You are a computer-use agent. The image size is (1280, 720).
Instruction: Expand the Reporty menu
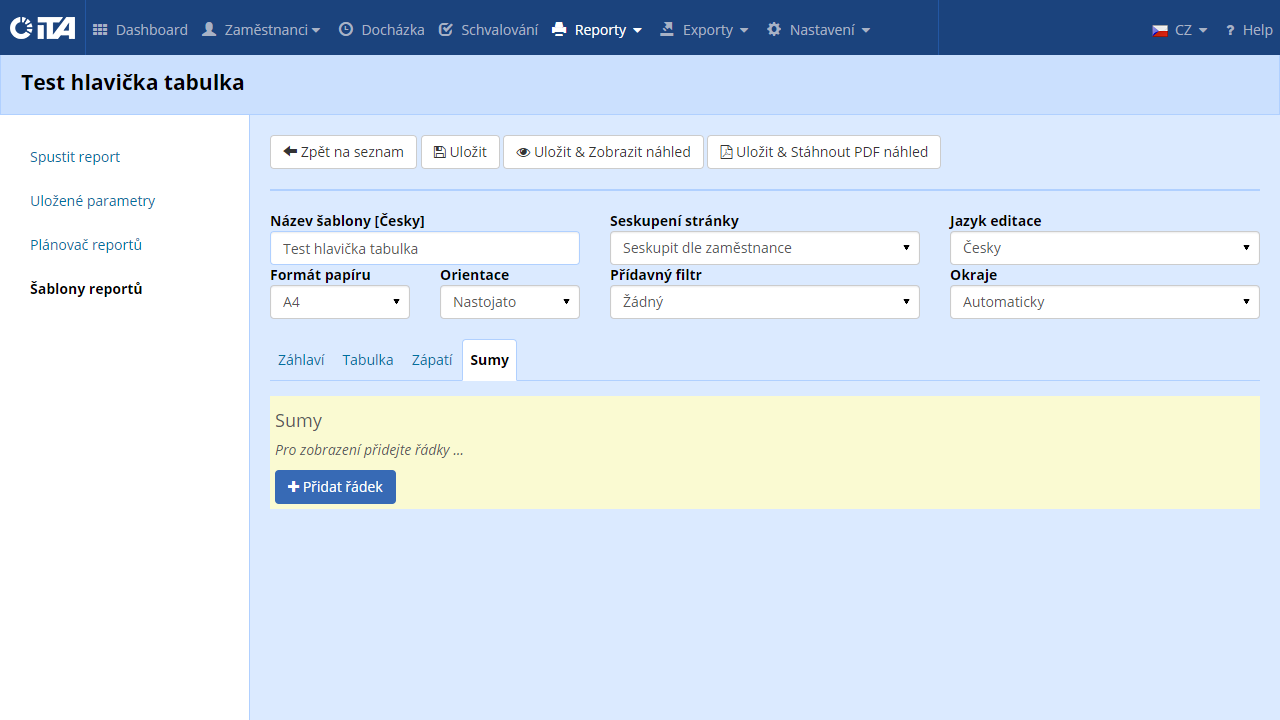tap(597, 30)
